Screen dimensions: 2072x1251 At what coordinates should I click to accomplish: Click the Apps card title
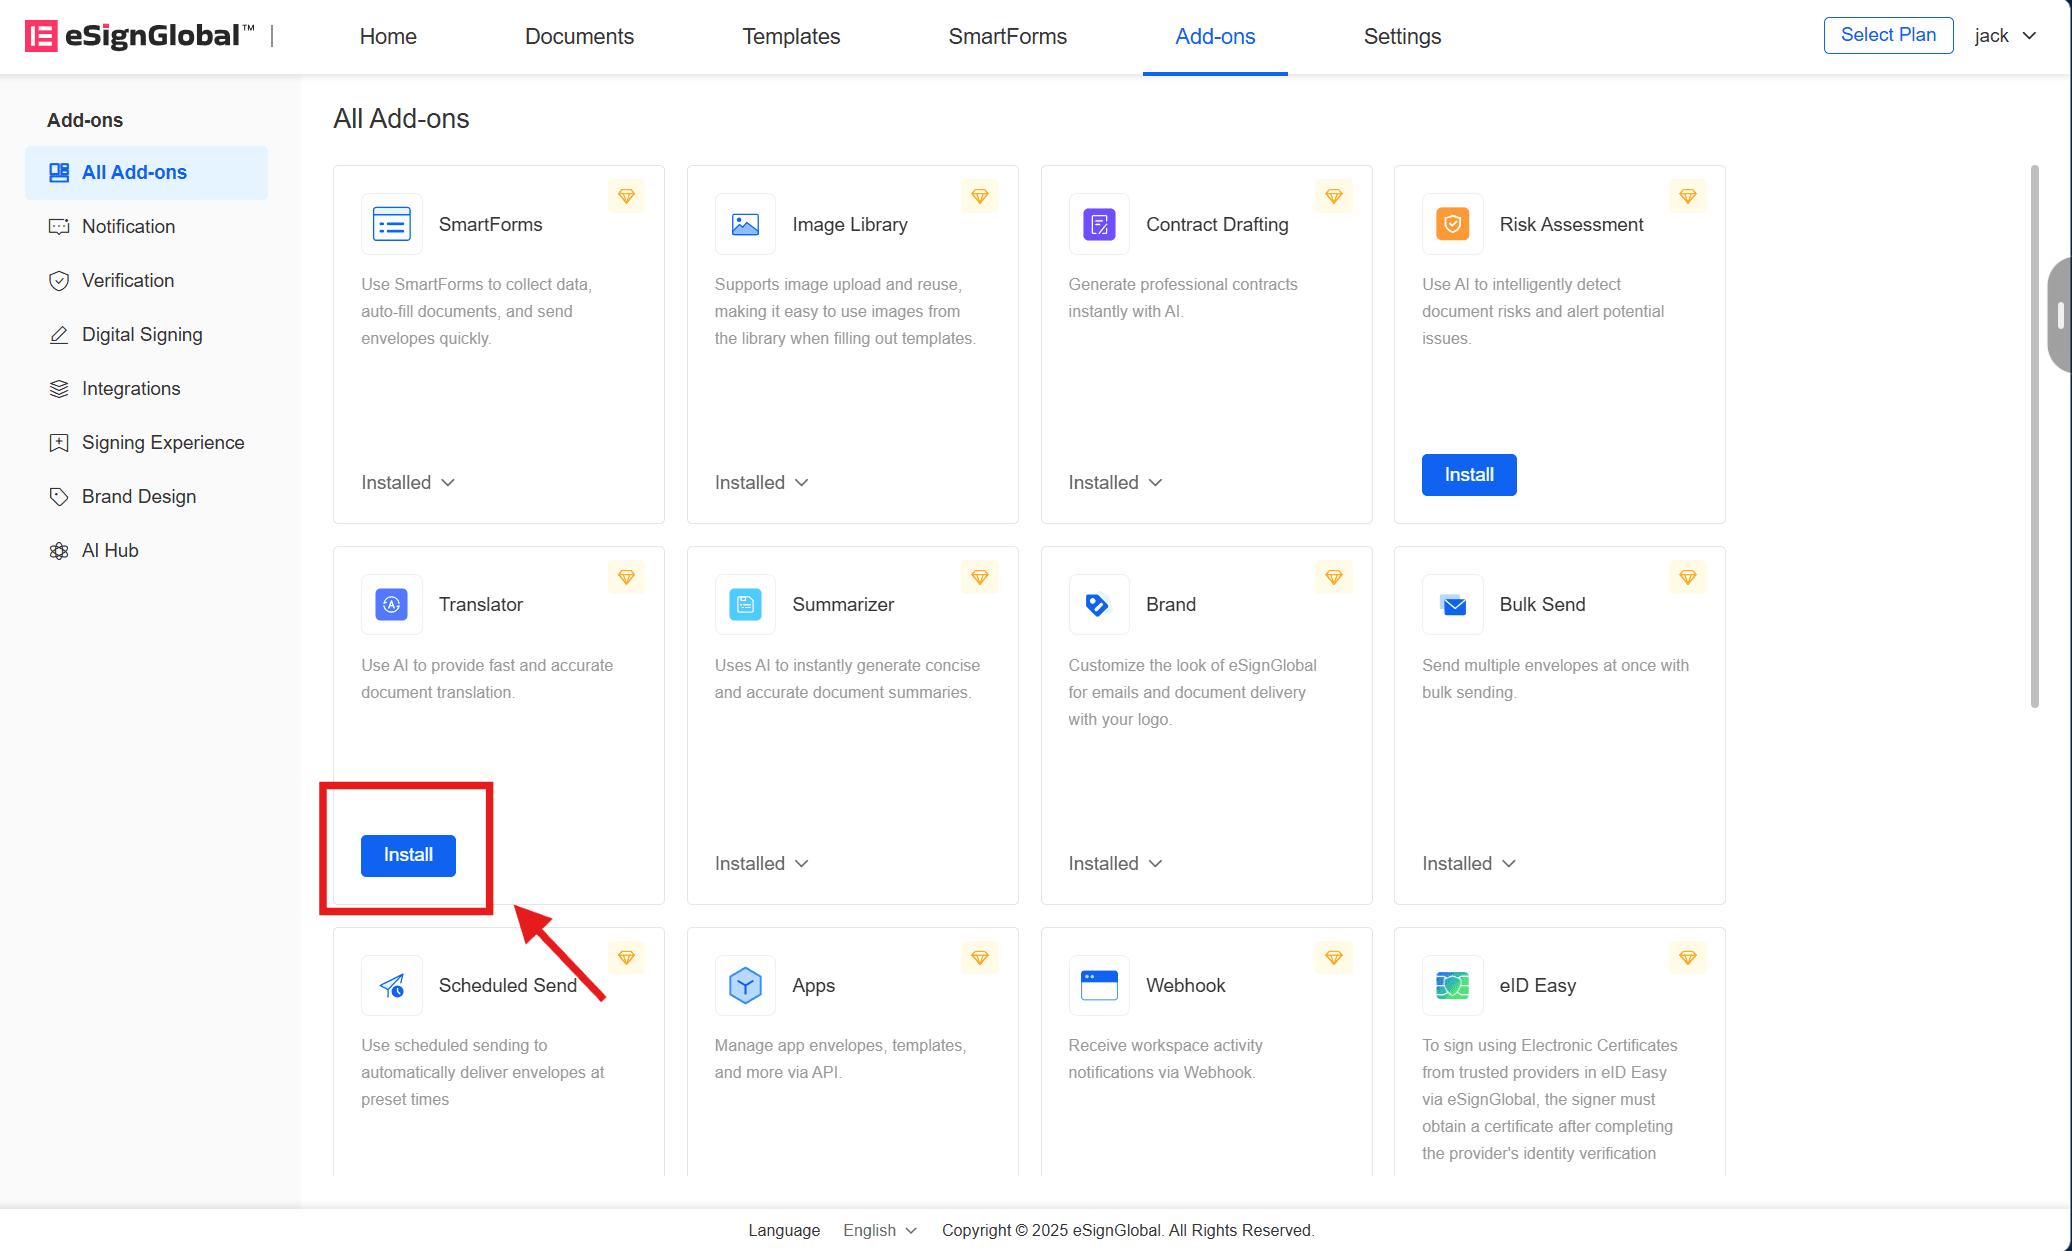click(x=813, y=985)
